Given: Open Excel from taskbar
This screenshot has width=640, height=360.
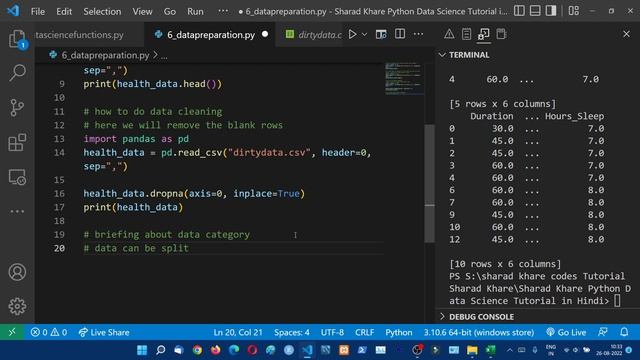Looking at the screenshot, I should tap(490, 350).
